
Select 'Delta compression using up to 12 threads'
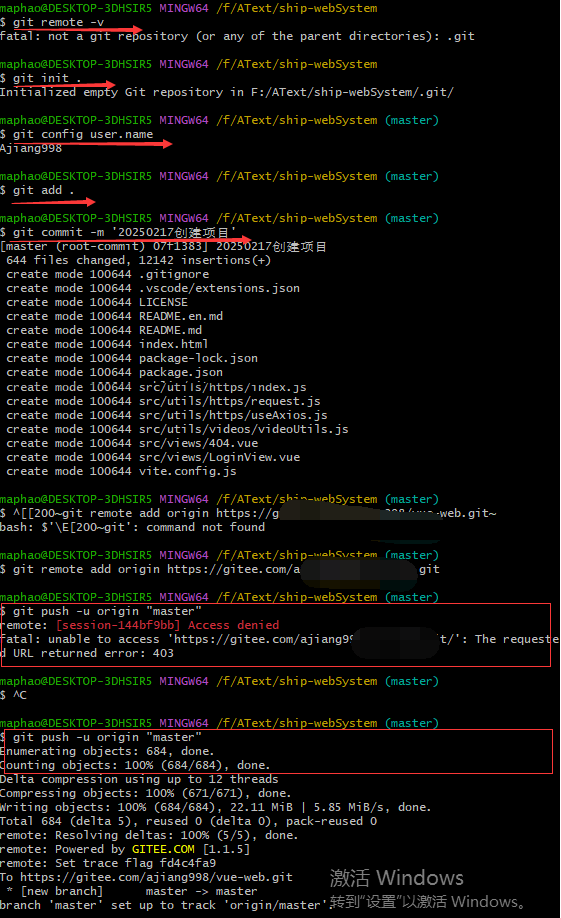[139, 780]
